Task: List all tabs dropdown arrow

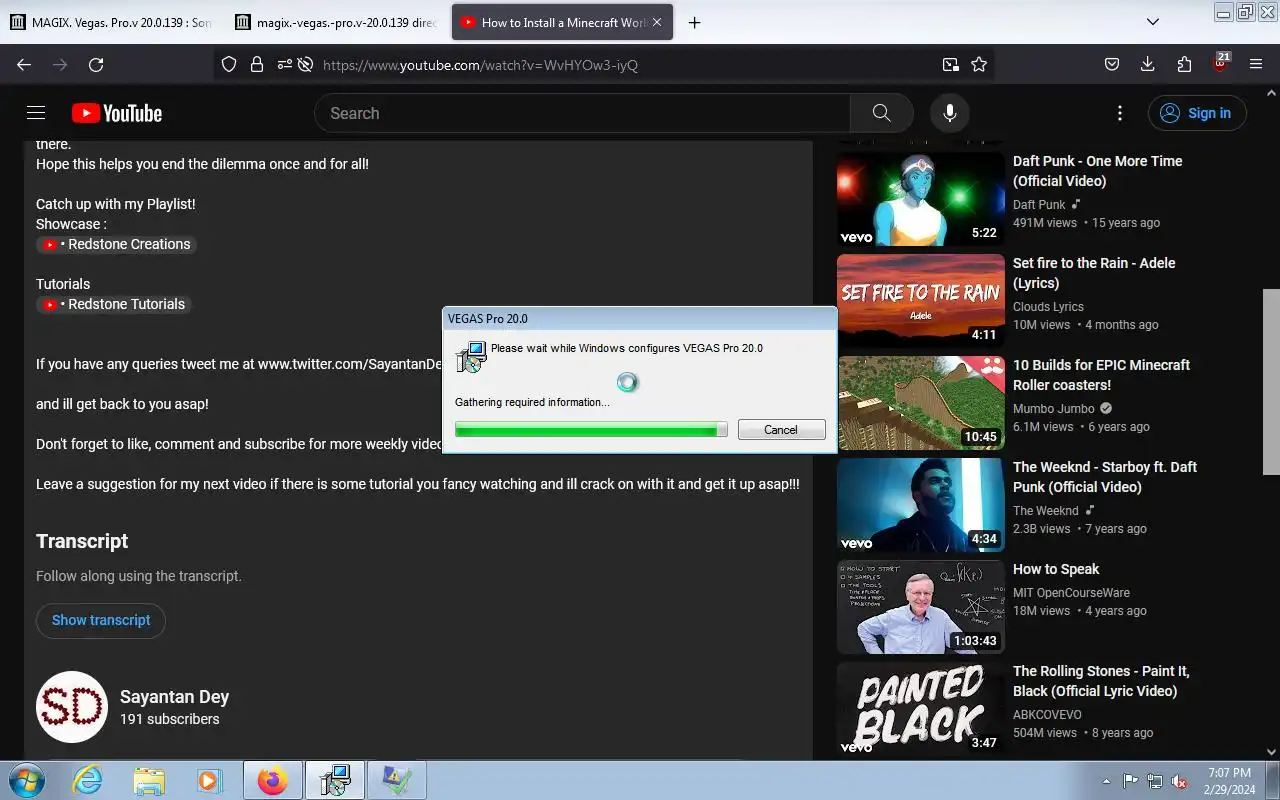Action: [x=1152, y=22]
